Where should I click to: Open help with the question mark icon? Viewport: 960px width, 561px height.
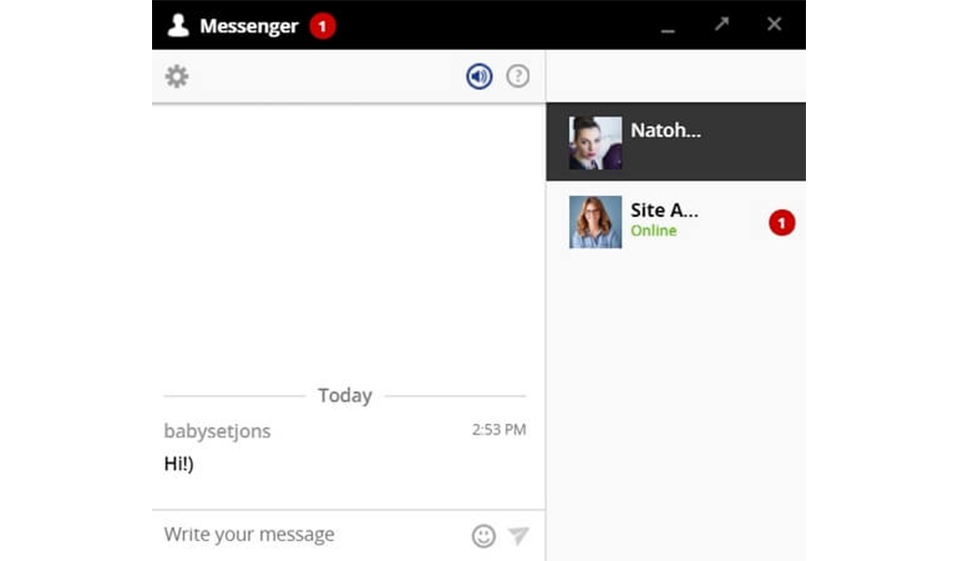(x=518, y=77)
